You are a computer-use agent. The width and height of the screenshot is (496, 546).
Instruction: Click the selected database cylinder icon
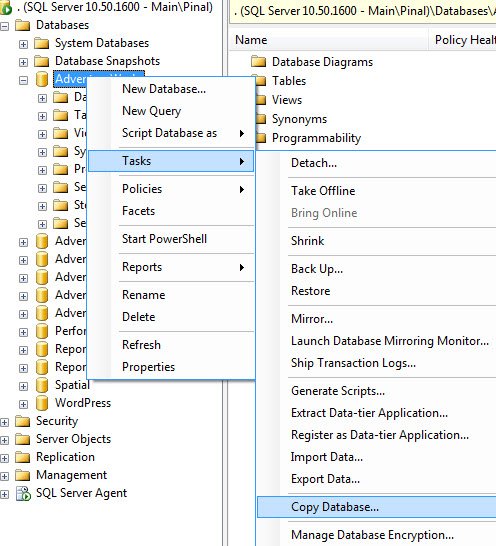pyautogui.click(x=42, y=79)
